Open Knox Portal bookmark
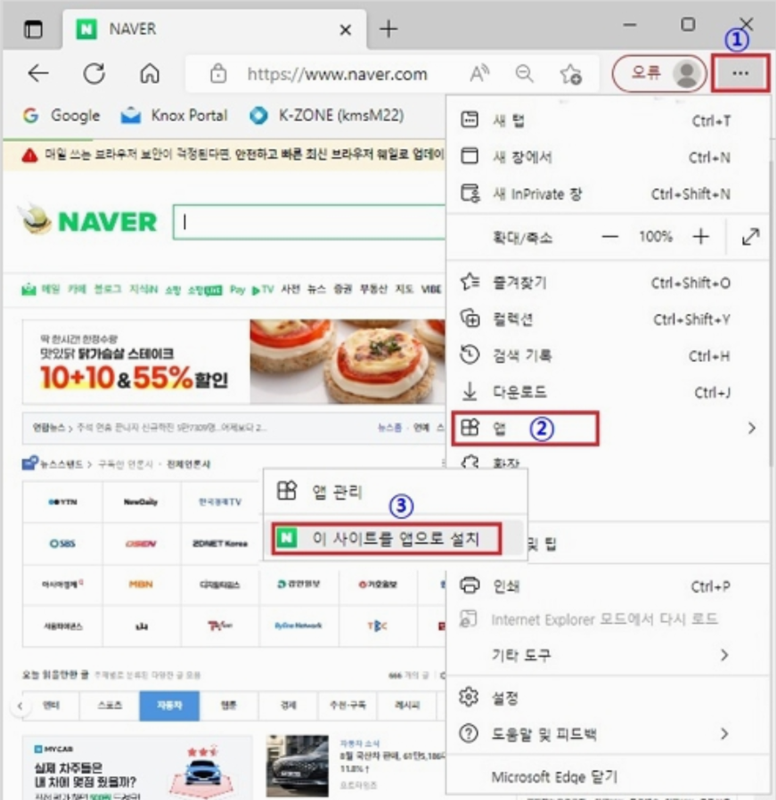The image size is (776, 800). point(173,116)
